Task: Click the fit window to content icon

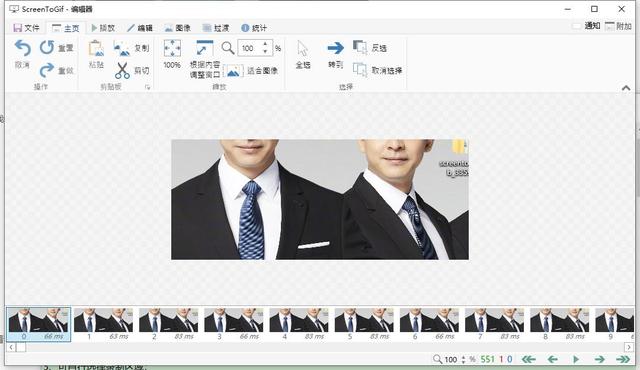Action: pyautogui.click(x=204, y=48)
